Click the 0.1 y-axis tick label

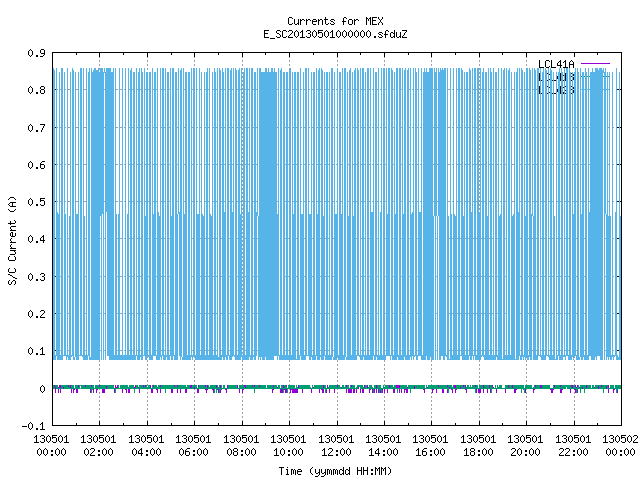36,351
